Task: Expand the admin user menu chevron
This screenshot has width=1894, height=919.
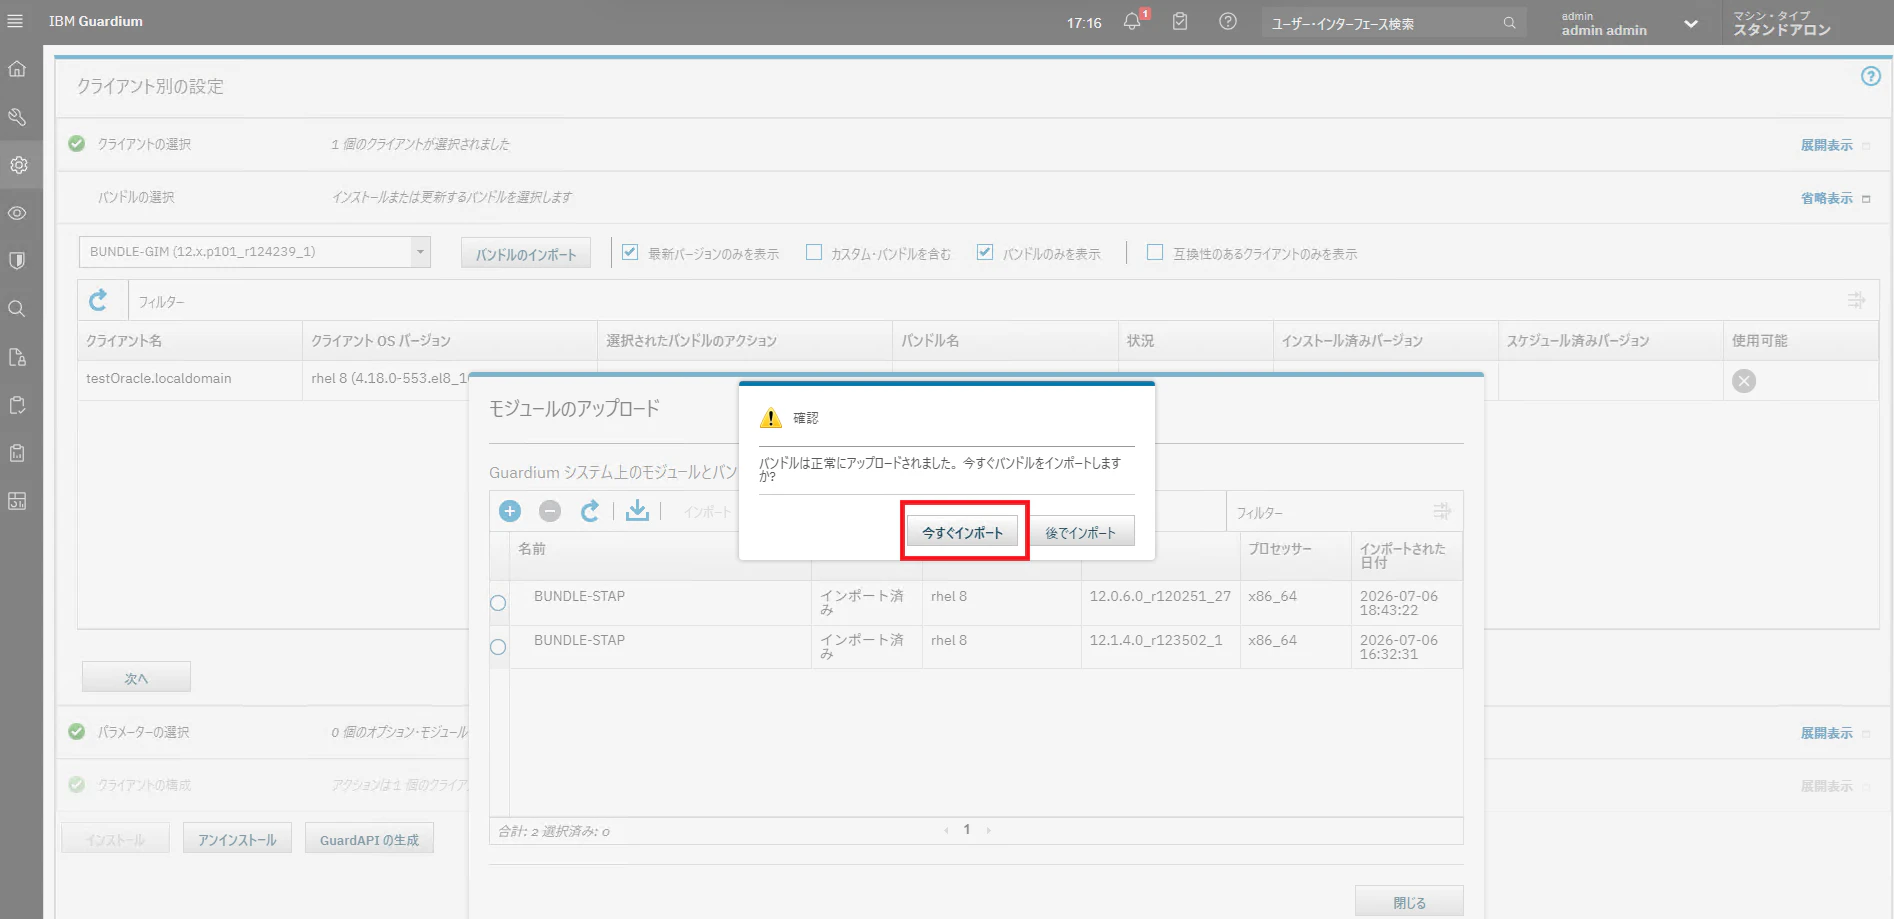Action: pos(1691,23)
